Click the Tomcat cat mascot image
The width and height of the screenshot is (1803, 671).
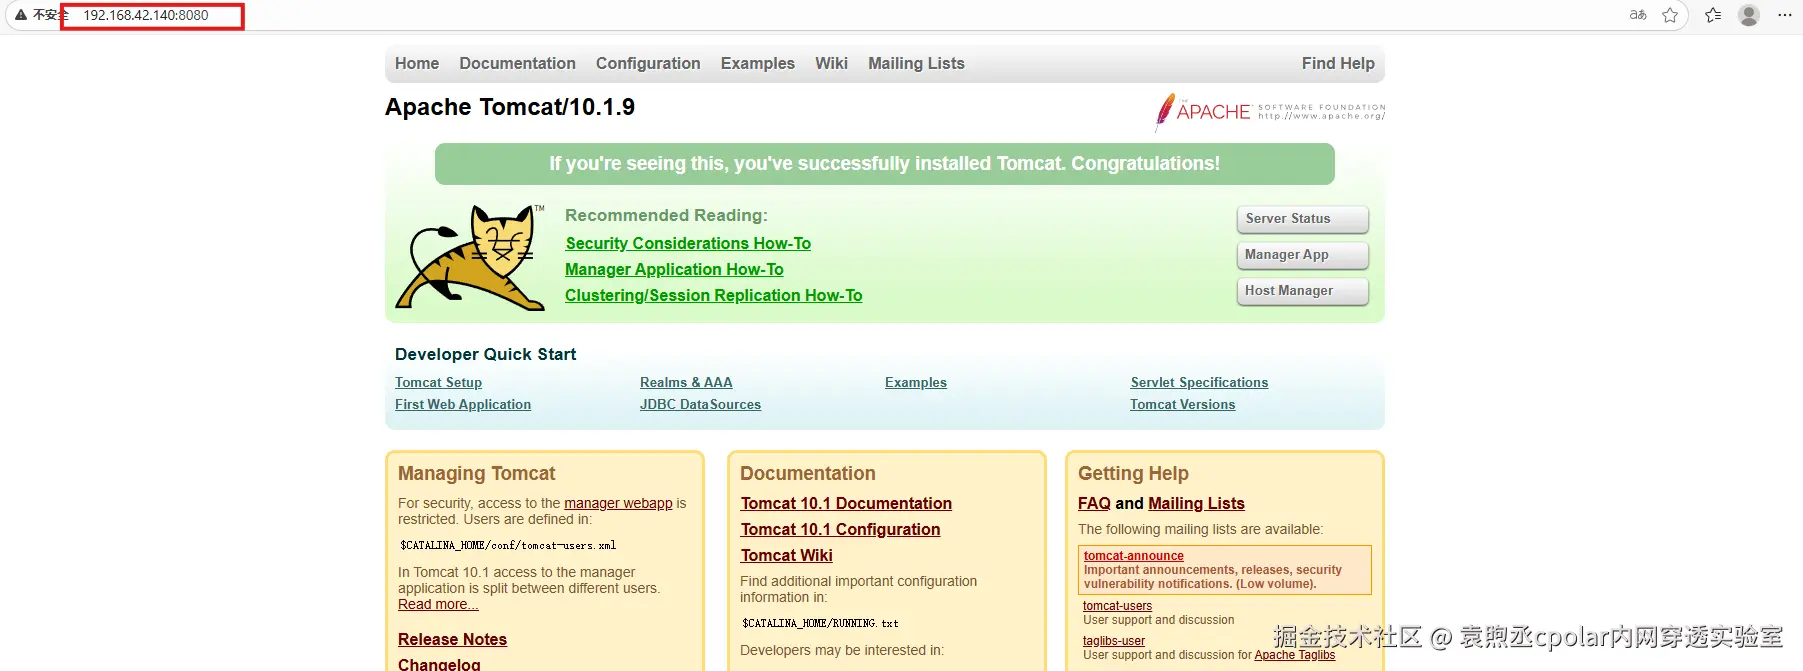click(x=470, y=258)
